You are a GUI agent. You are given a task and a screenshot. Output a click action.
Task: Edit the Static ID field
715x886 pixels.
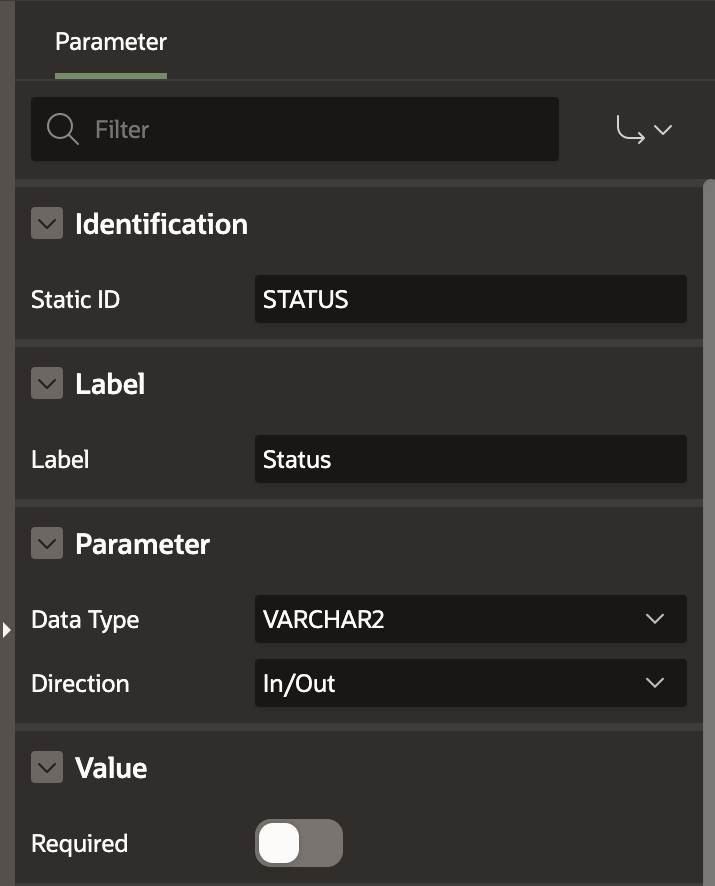pyautogui.click(x=470, y=299)
